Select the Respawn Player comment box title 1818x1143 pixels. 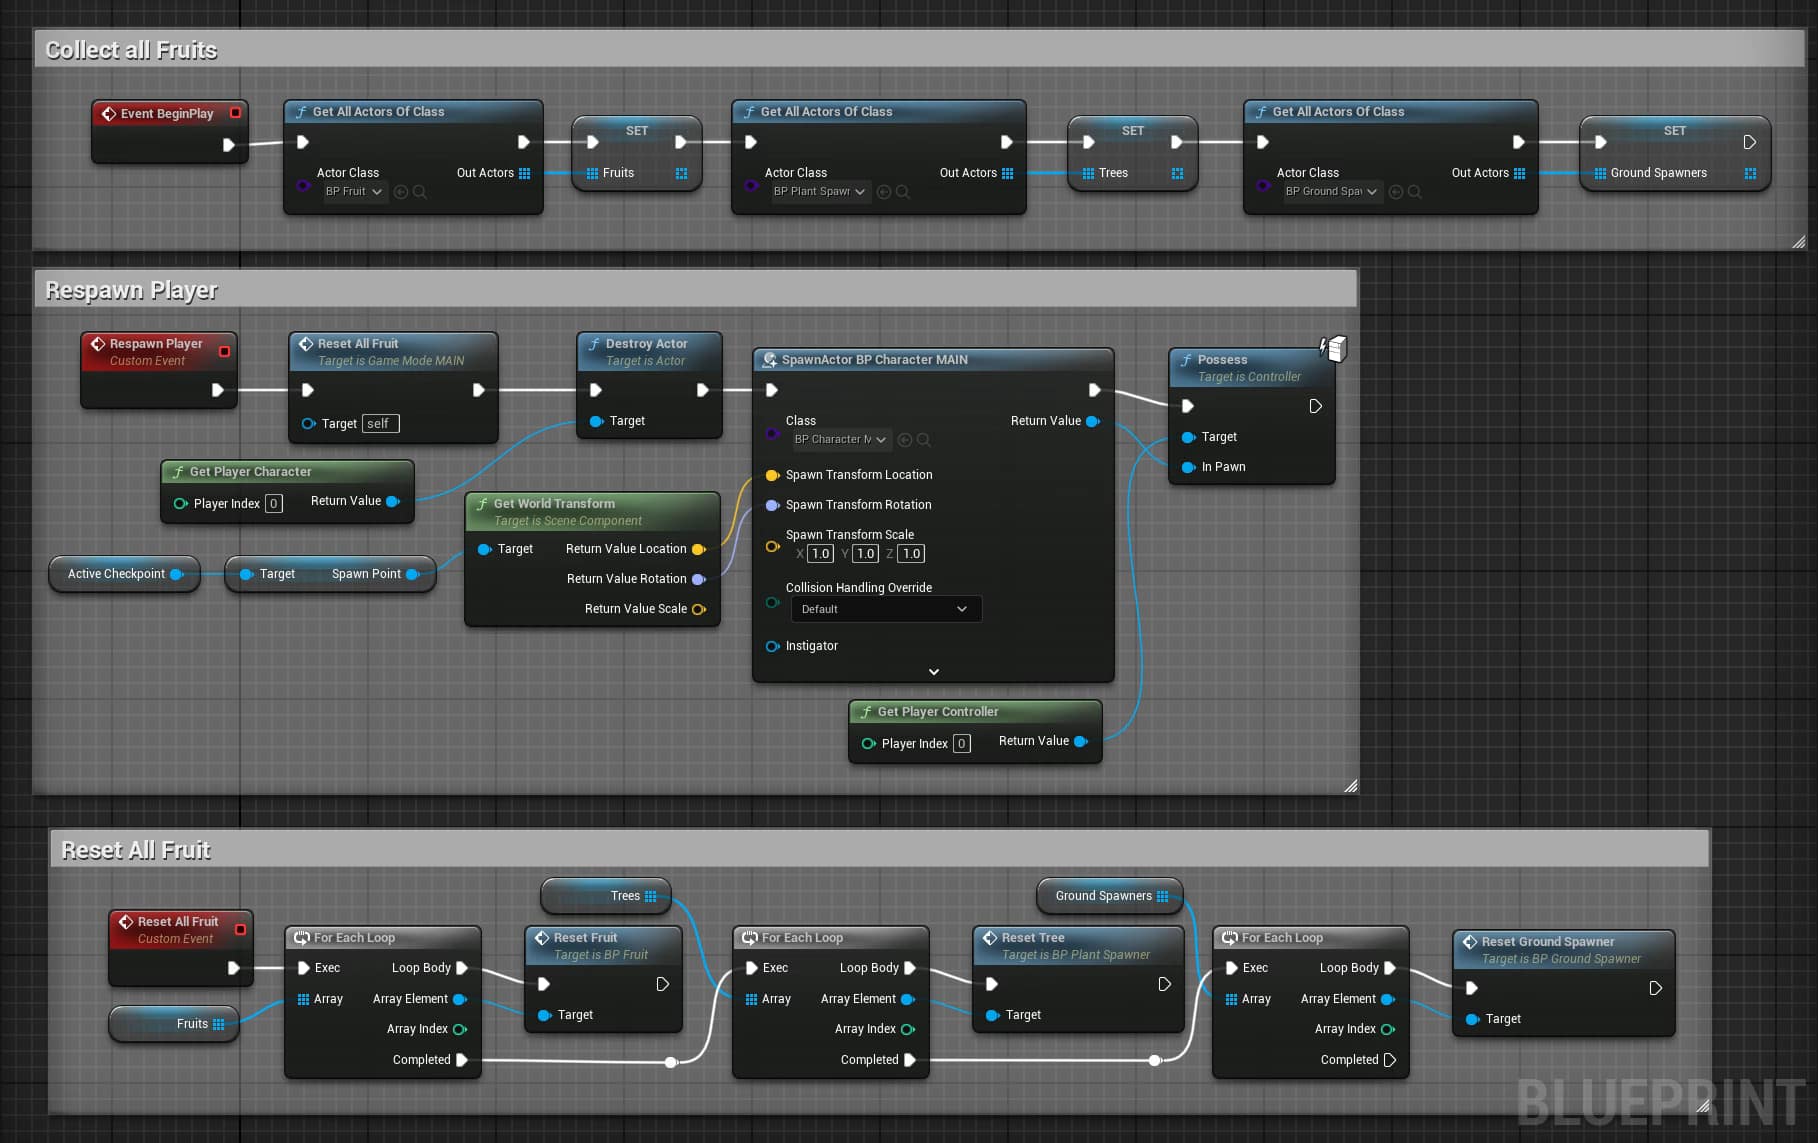131,290
